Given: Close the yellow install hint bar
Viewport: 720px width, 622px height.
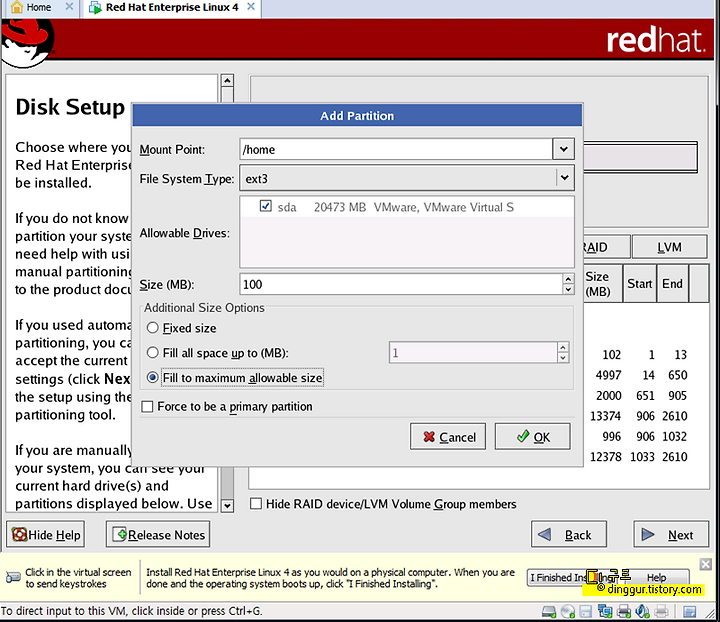Looking at the screenshot, I should (x=706, y=564).
